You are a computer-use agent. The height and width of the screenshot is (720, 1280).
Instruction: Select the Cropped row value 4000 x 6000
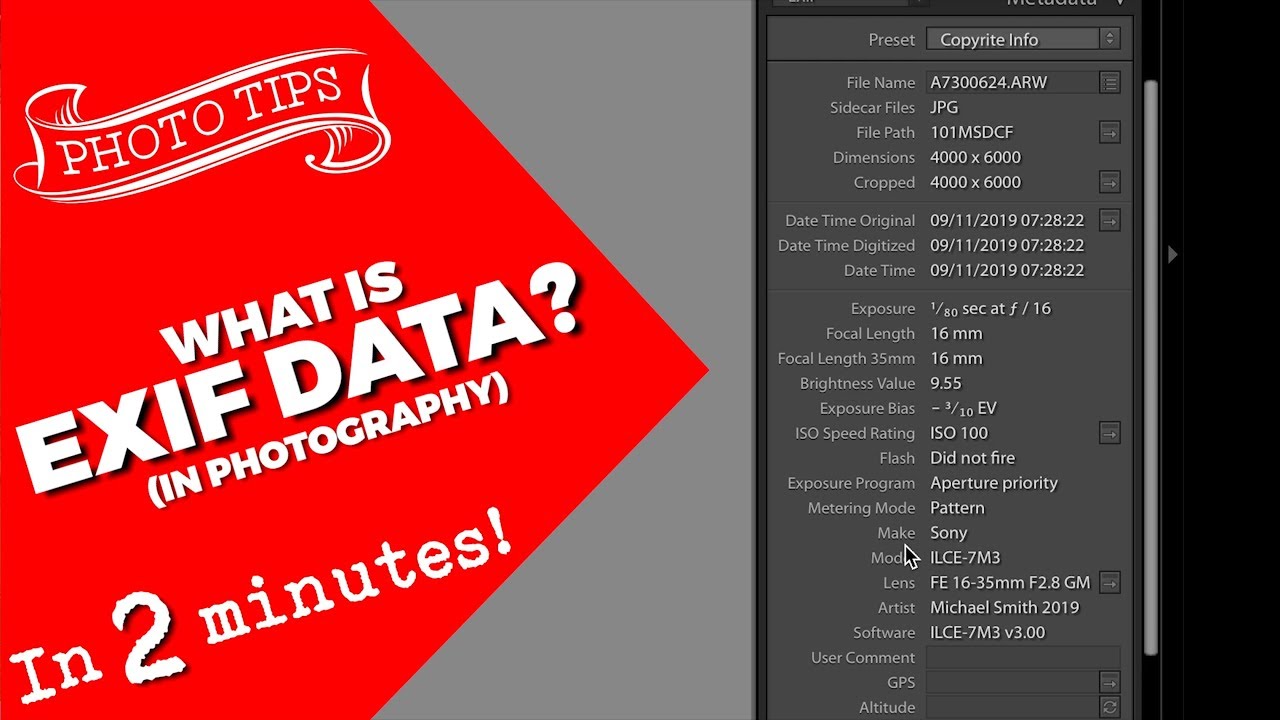click(x=975, y=182)
